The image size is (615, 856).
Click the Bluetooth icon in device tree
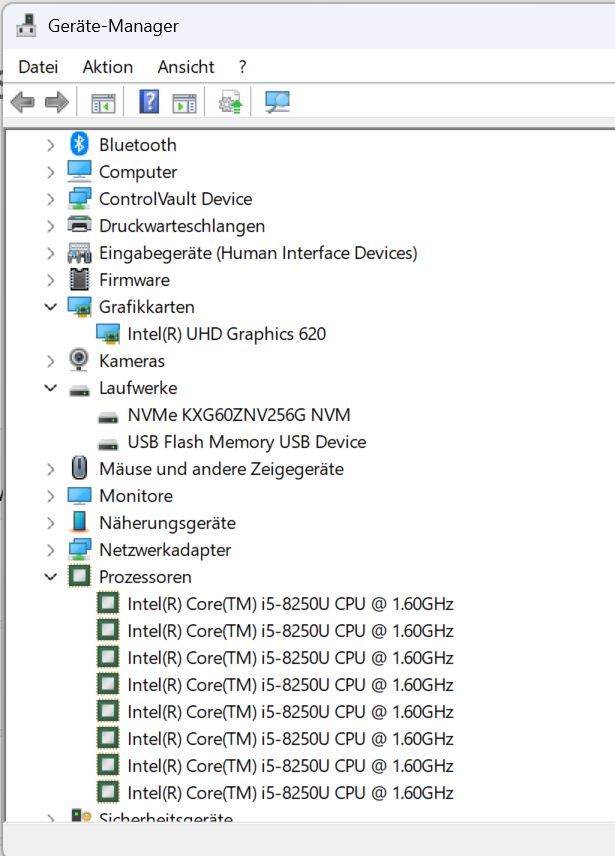(79, 145)
